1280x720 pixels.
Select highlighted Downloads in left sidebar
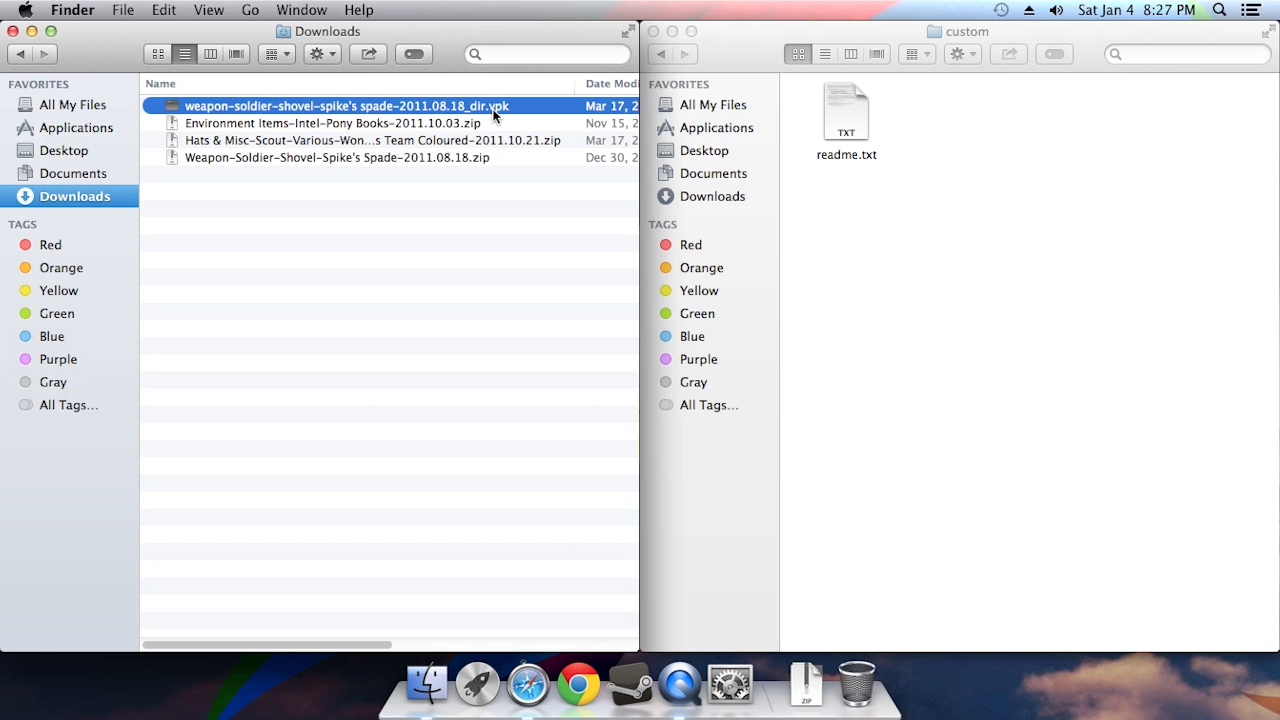click(x=70, y=196)
